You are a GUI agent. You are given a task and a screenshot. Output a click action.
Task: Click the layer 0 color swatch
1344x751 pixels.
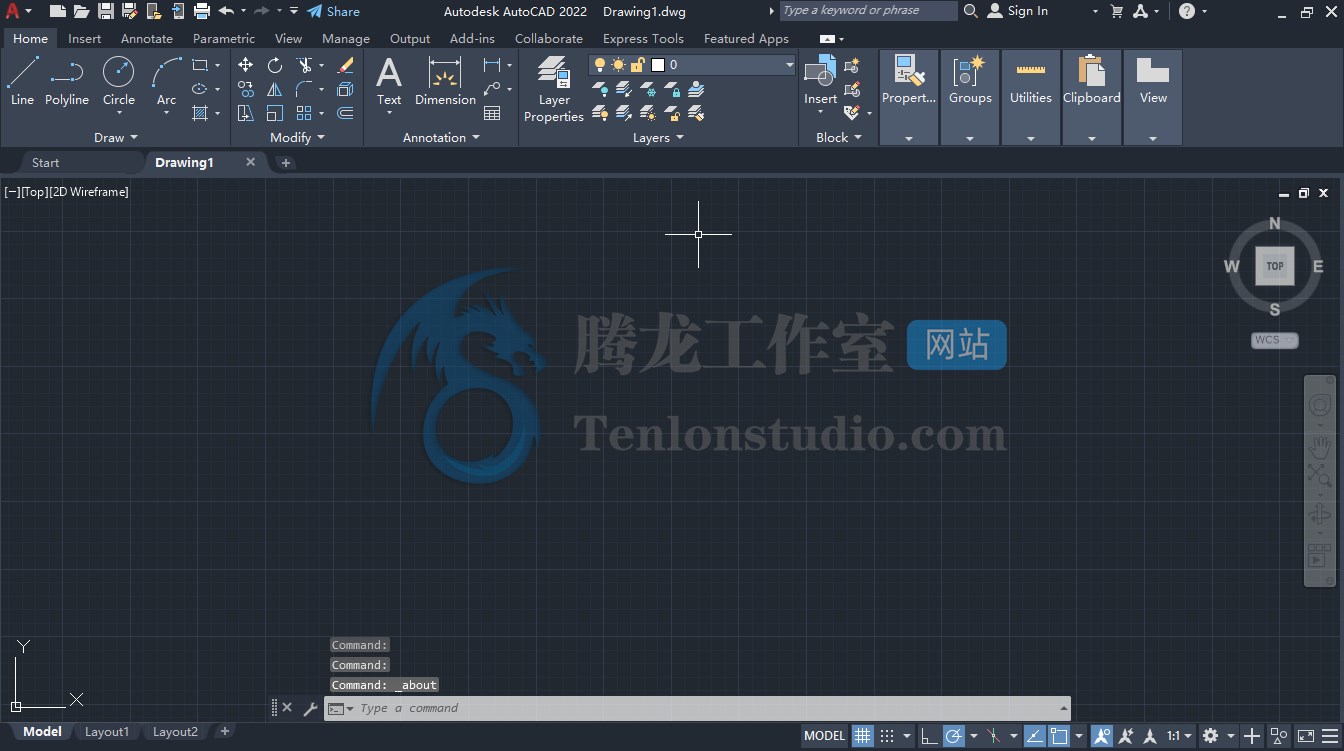pos(658,65)
